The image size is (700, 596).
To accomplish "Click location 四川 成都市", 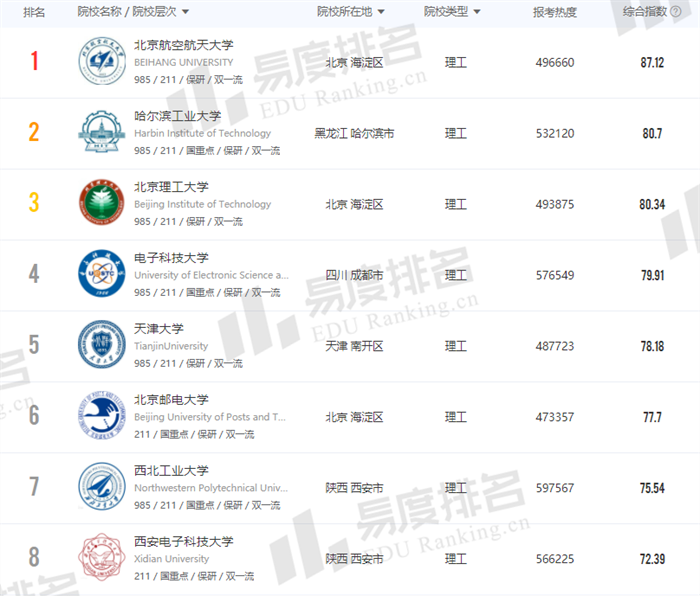I will click(x=354, y=275).
